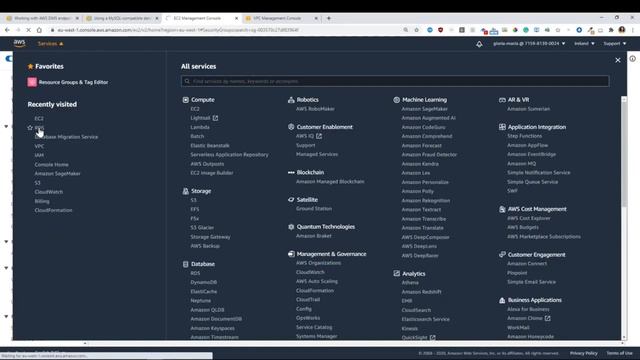The image size is (640, 360).
Task: Open the Services dropdown menu
Action: pyautogui.click(x=50, y=44)
